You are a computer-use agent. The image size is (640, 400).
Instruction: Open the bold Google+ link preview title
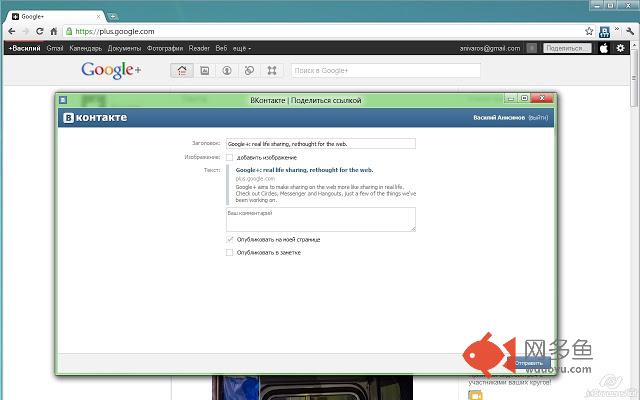click(304, 170)
